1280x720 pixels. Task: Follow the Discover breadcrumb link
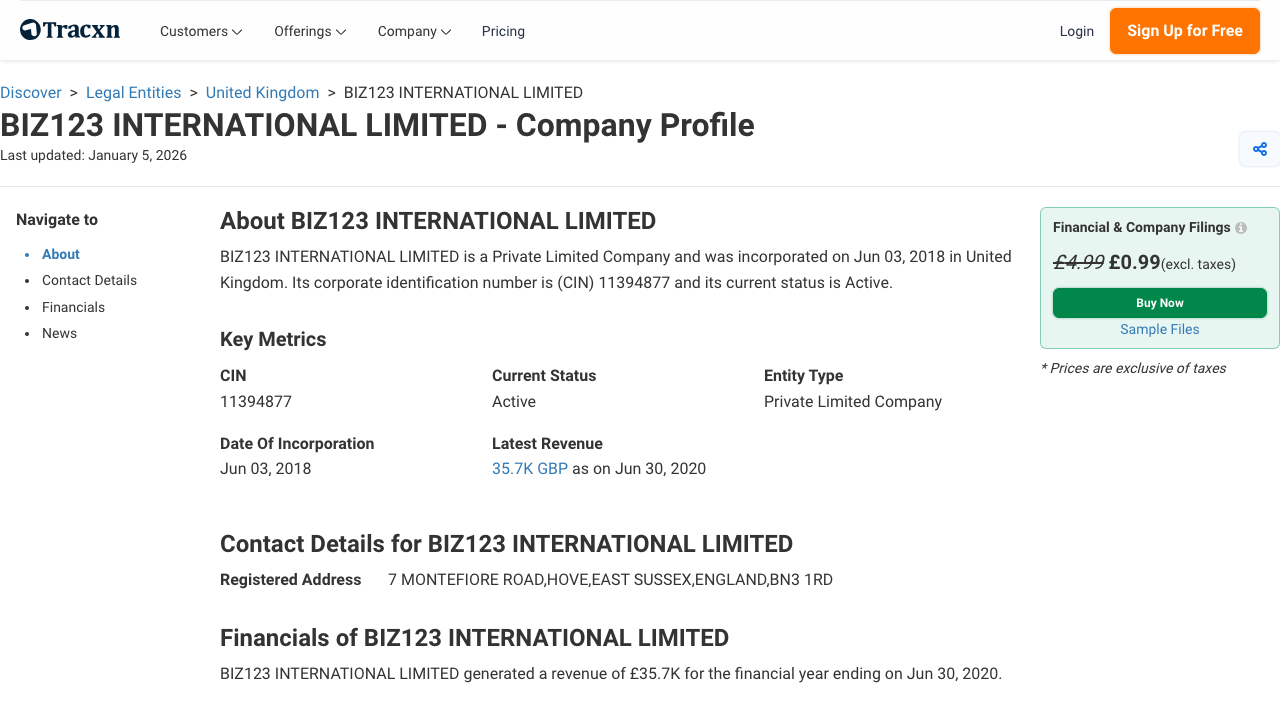31,92
